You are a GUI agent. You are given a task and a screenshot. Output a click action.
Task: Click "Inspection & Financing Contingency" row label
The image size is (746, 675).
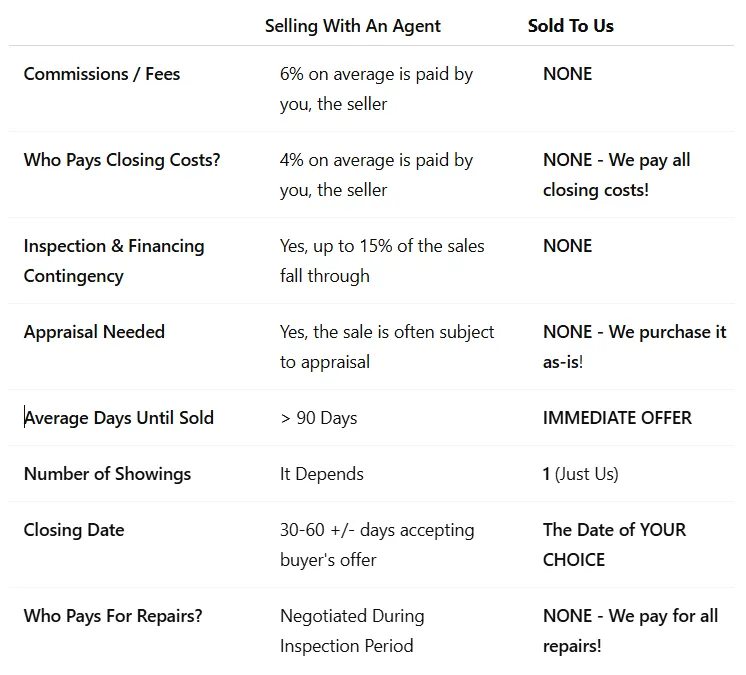coord(113,260)
